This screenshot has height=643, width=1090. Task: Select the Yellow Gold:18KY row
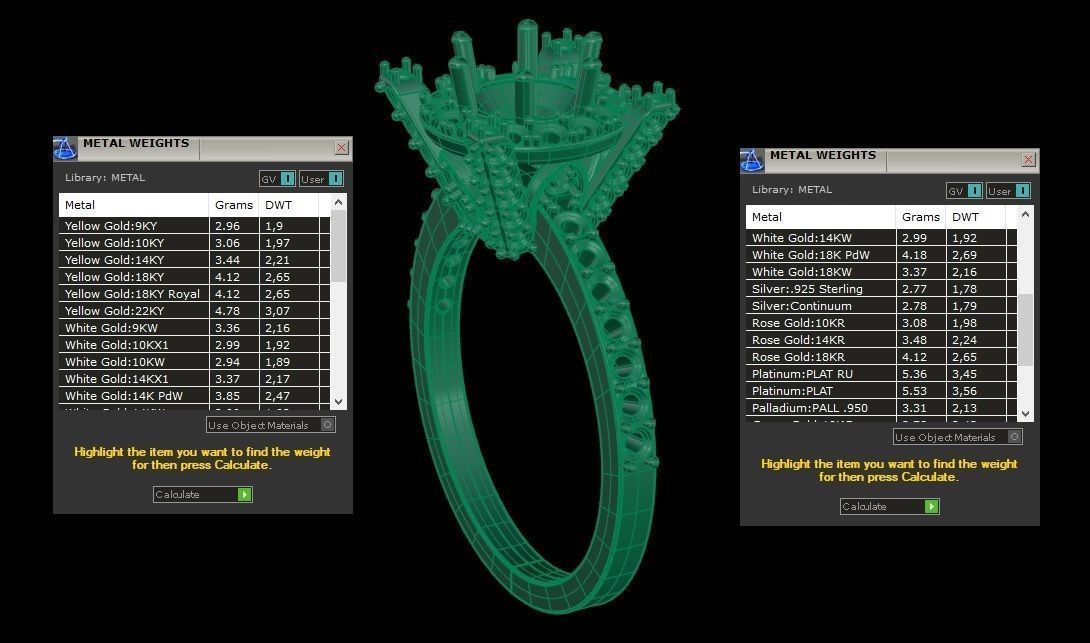coord(194,277)
